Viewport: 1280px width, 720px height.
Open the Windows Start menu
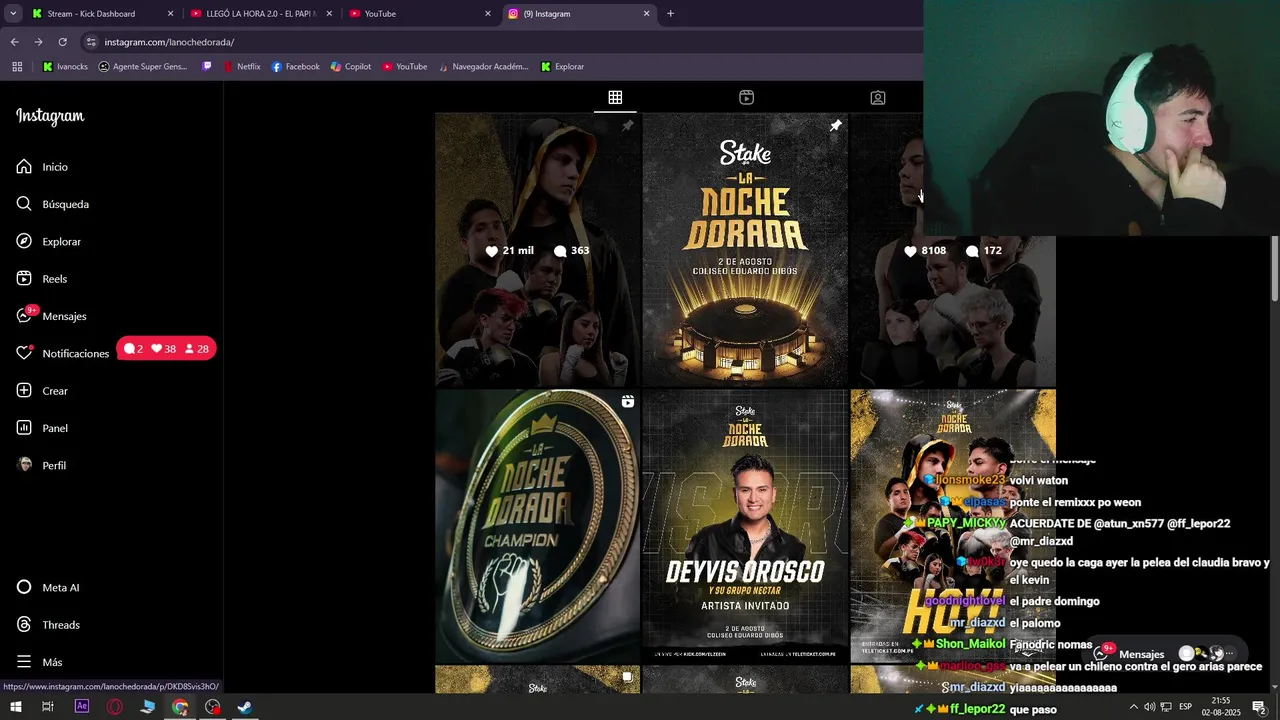point(15,707)
